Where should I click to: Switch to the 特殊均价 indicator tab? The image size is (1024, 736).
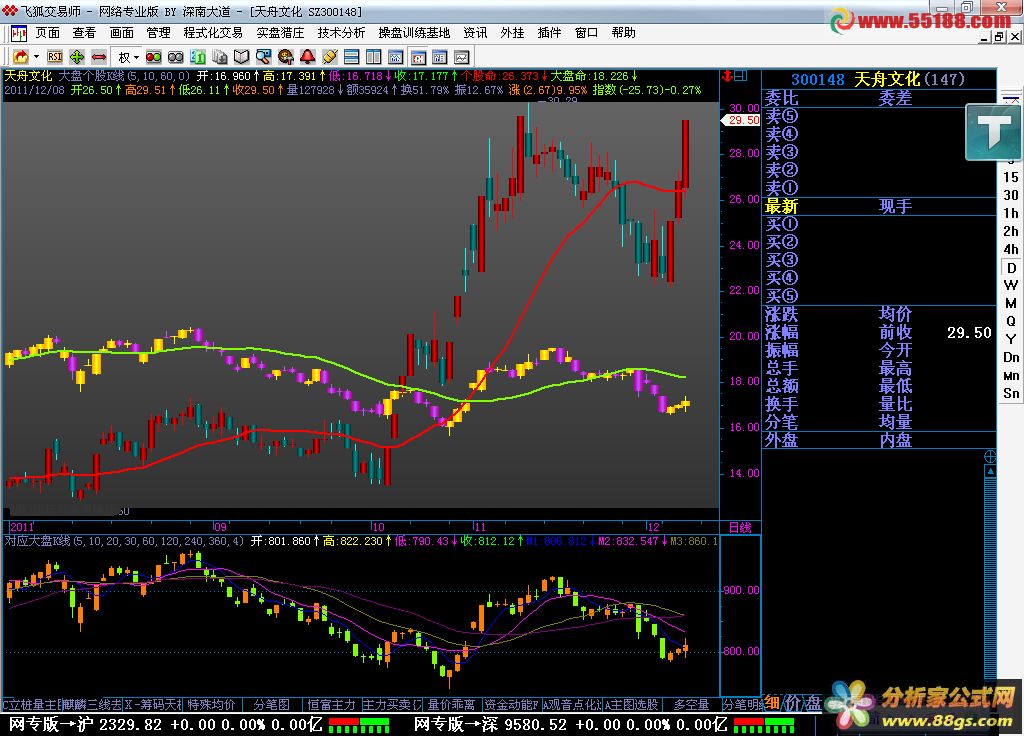211,705
